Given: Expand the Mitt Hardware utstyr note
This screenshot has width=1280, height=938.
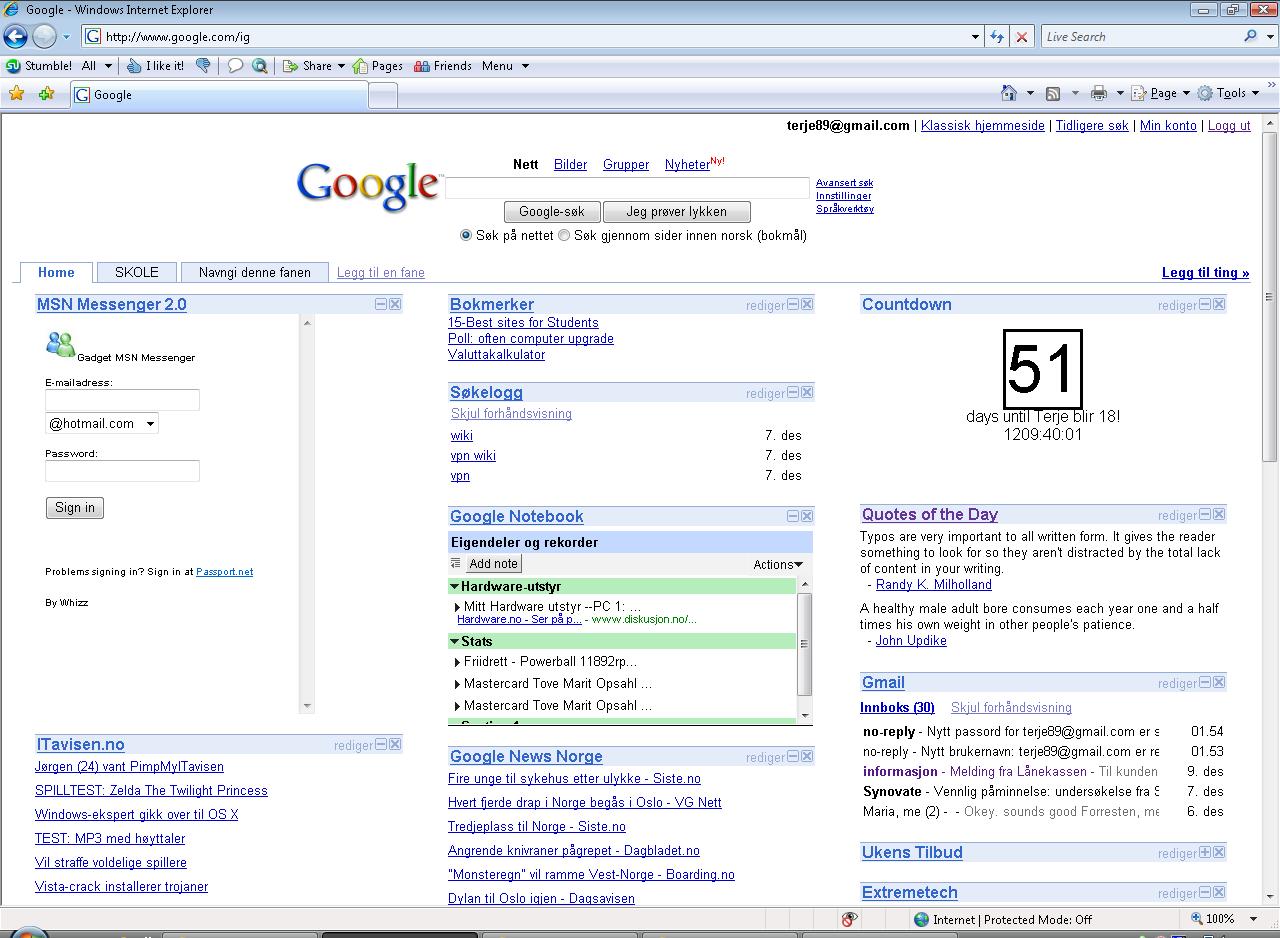Looking at the screenshot, I should [457, 607].
